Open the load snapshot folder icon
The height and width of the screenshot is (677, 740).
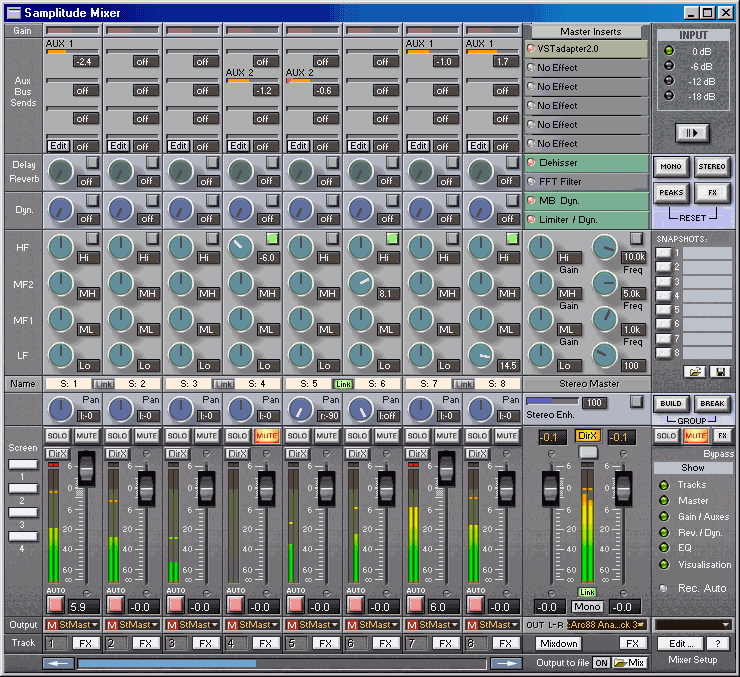695,372
